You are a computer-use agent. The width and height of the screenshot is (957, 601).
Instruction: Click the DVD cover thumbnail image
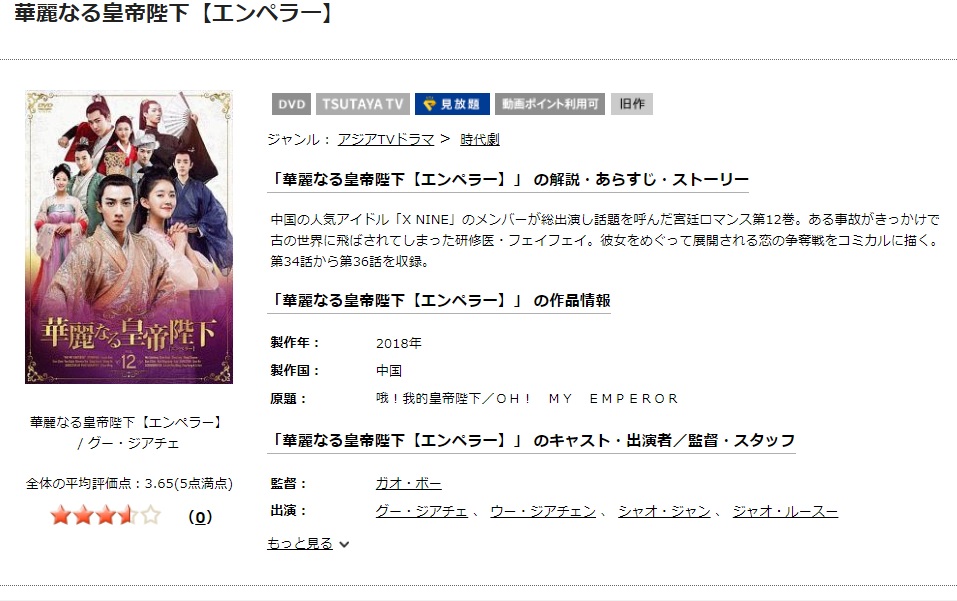click(129, 237)
